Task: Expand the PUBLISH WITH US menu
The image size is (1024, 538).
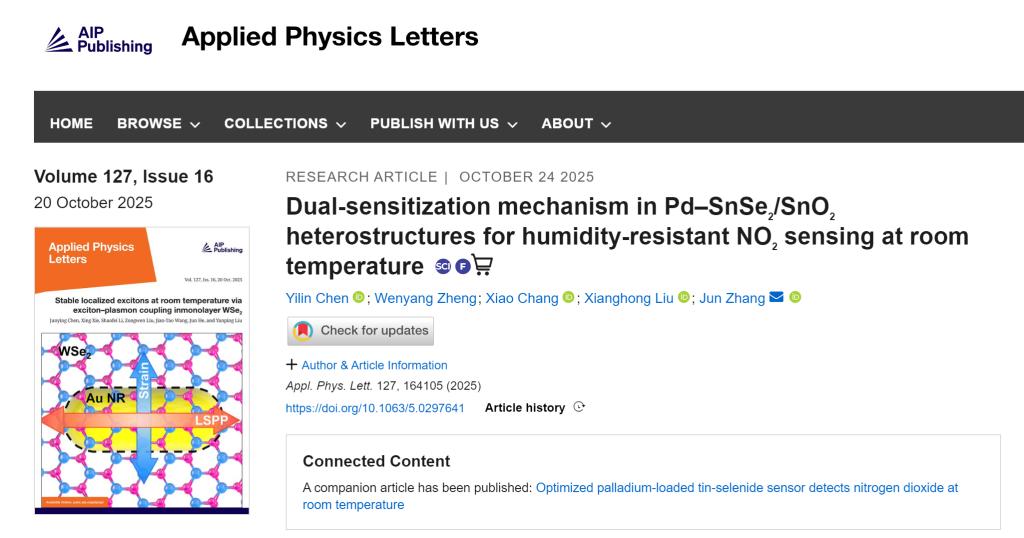Action: click(443, 124)
